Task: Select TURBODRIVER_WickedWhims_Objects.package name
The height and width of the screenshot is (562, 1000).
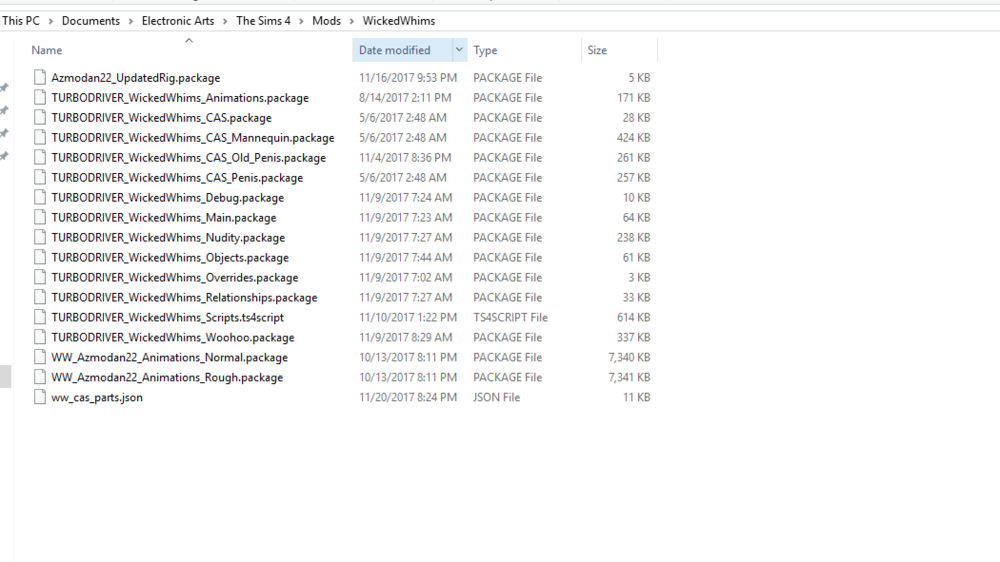Action: point(170,258)
